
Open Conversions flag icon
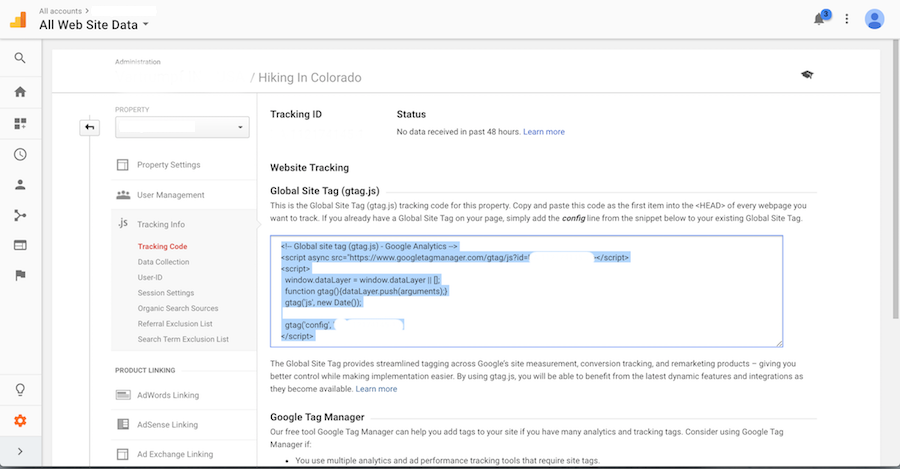click(x=20, y=276)
